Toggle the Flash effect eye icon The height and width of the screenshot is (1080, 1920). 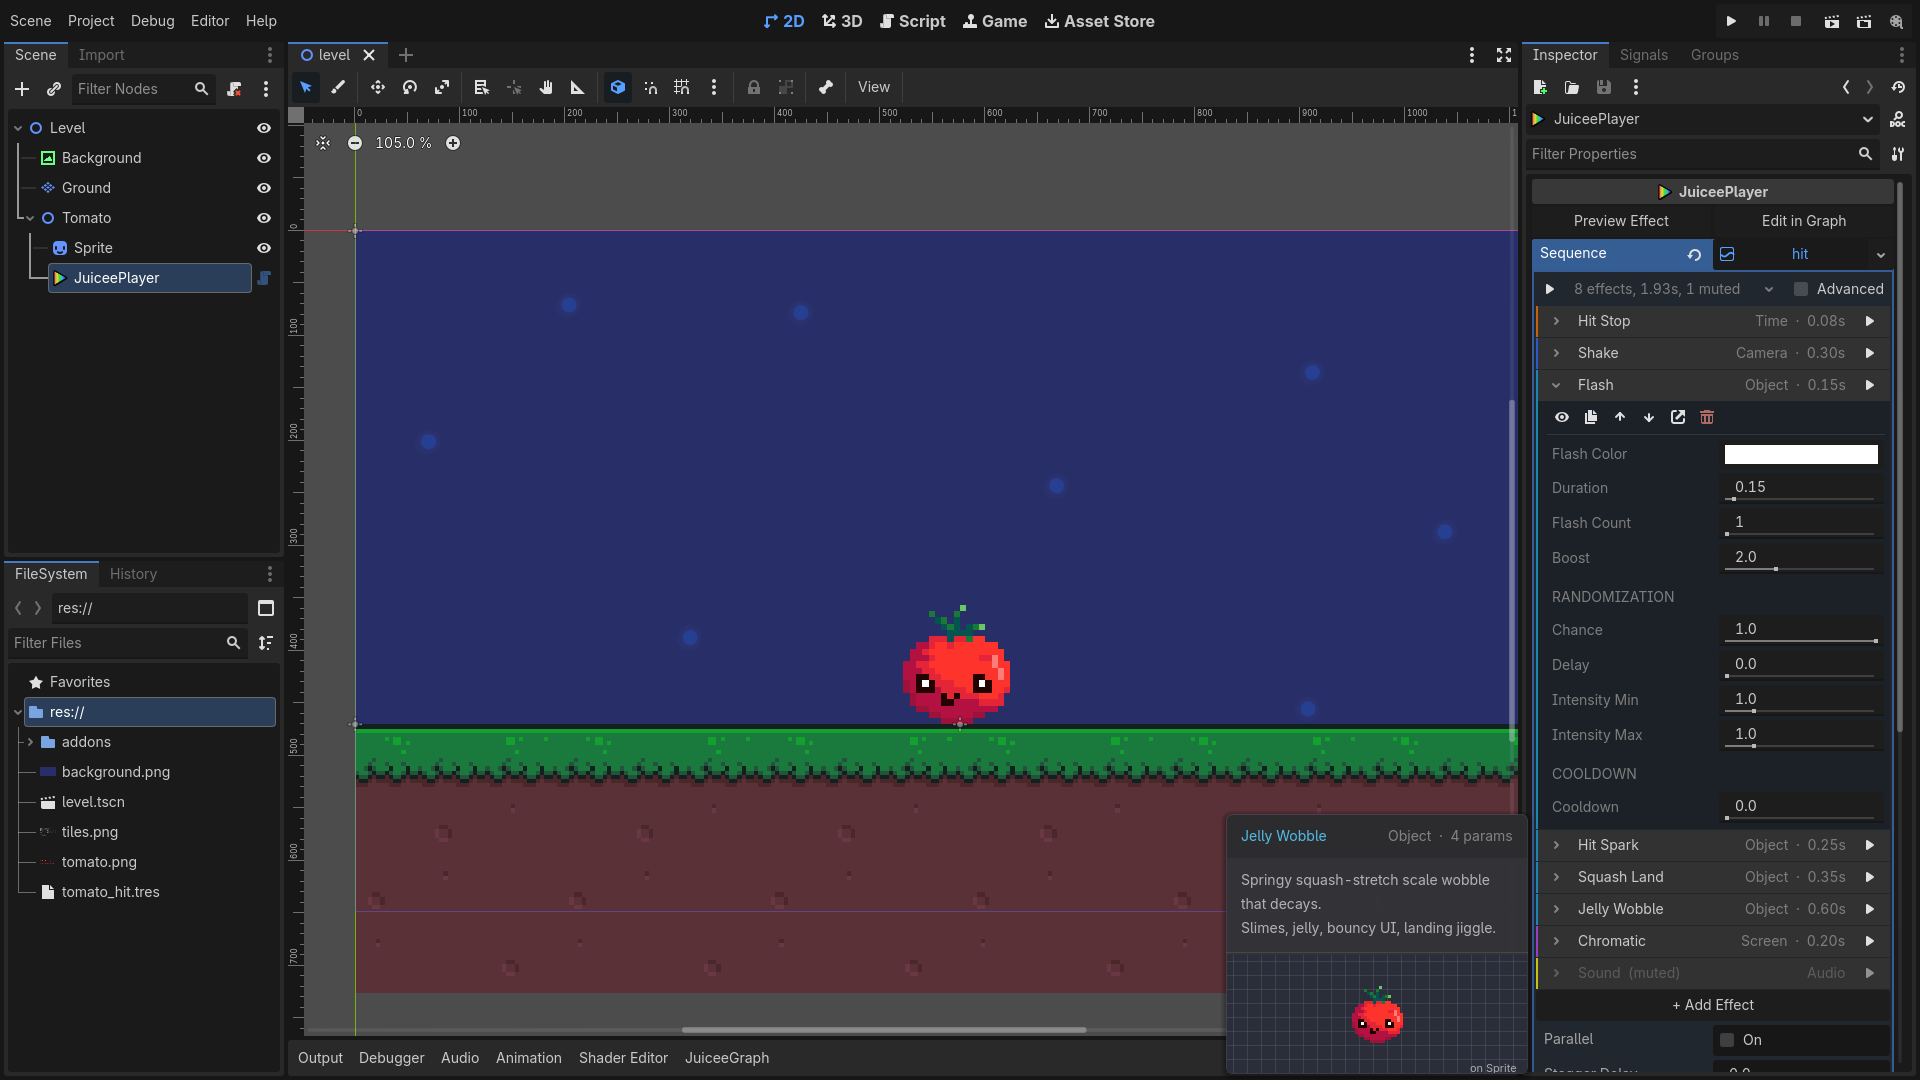point(1562,417)
